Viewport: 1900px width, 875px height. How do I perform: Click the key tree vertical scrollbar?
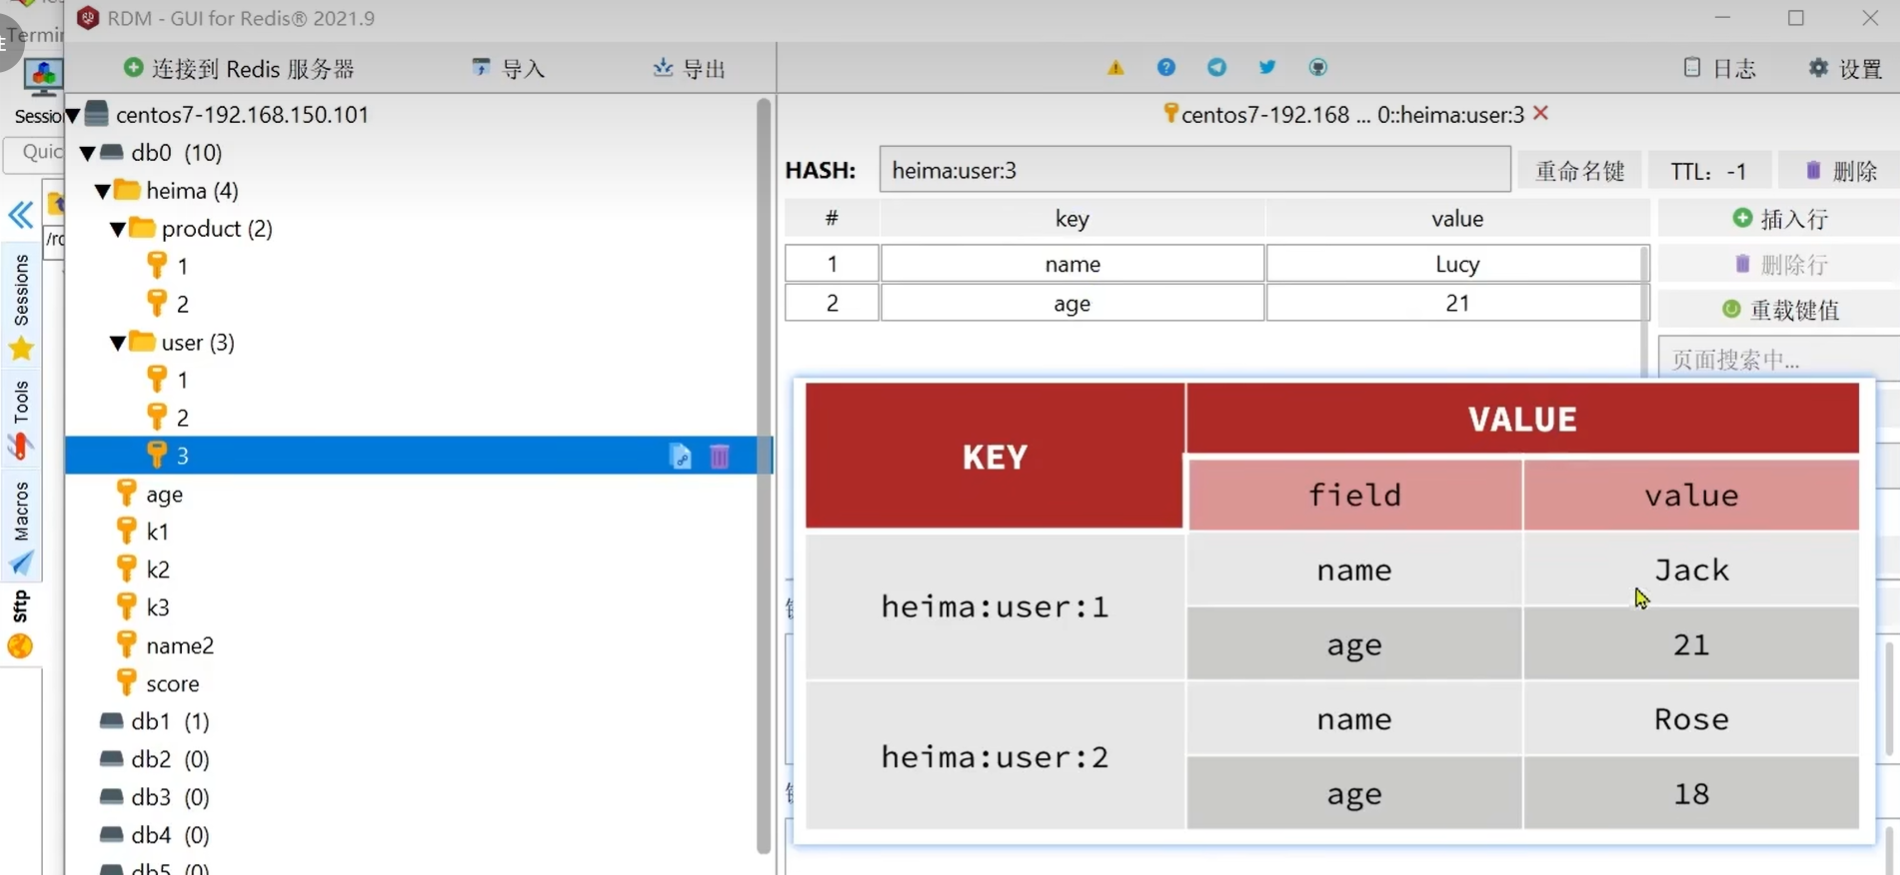point(764,475)
